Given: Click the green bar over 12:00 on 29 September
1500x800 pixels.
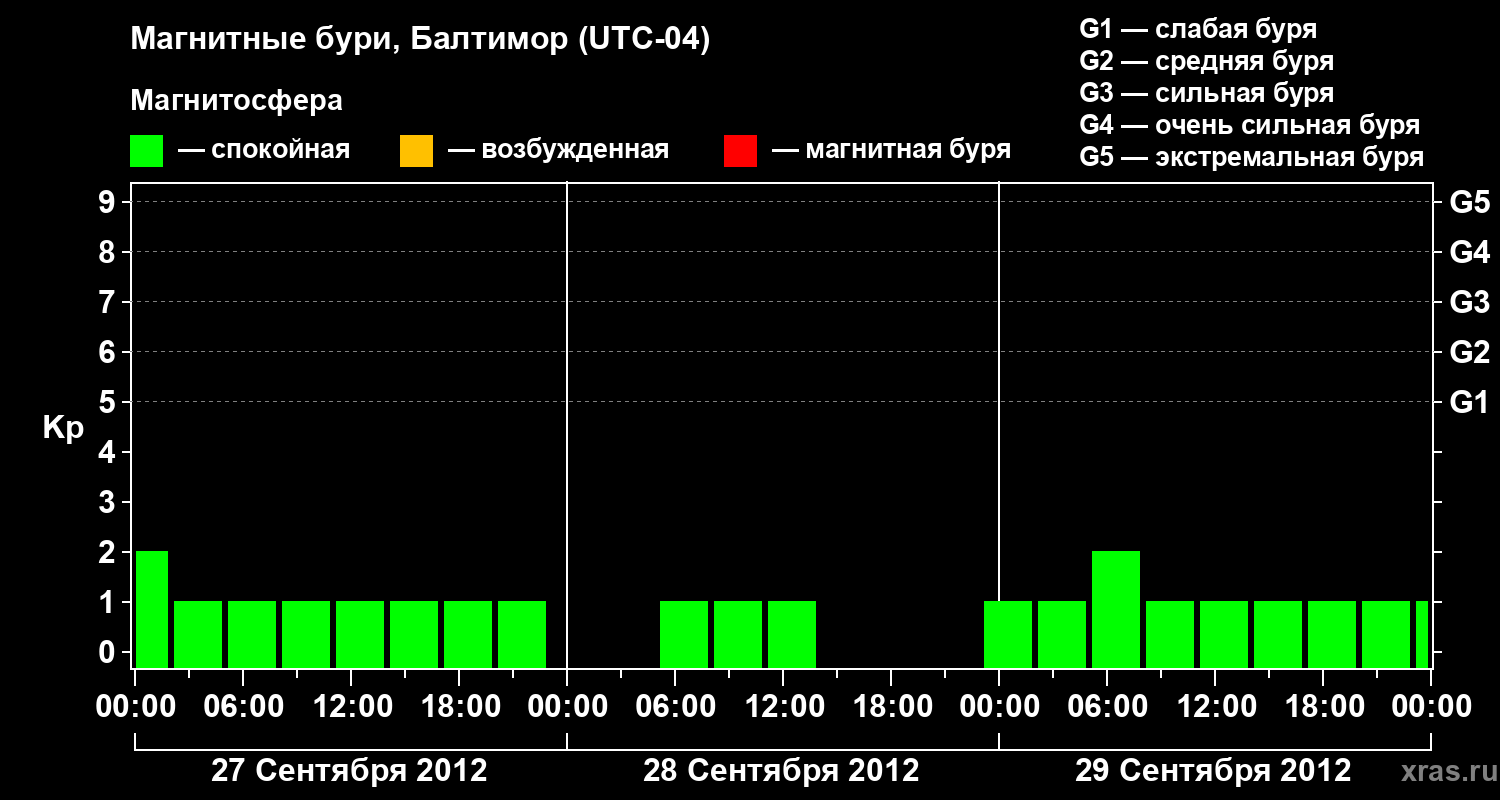Looking at the screenshot, I should coord(1224,634).
